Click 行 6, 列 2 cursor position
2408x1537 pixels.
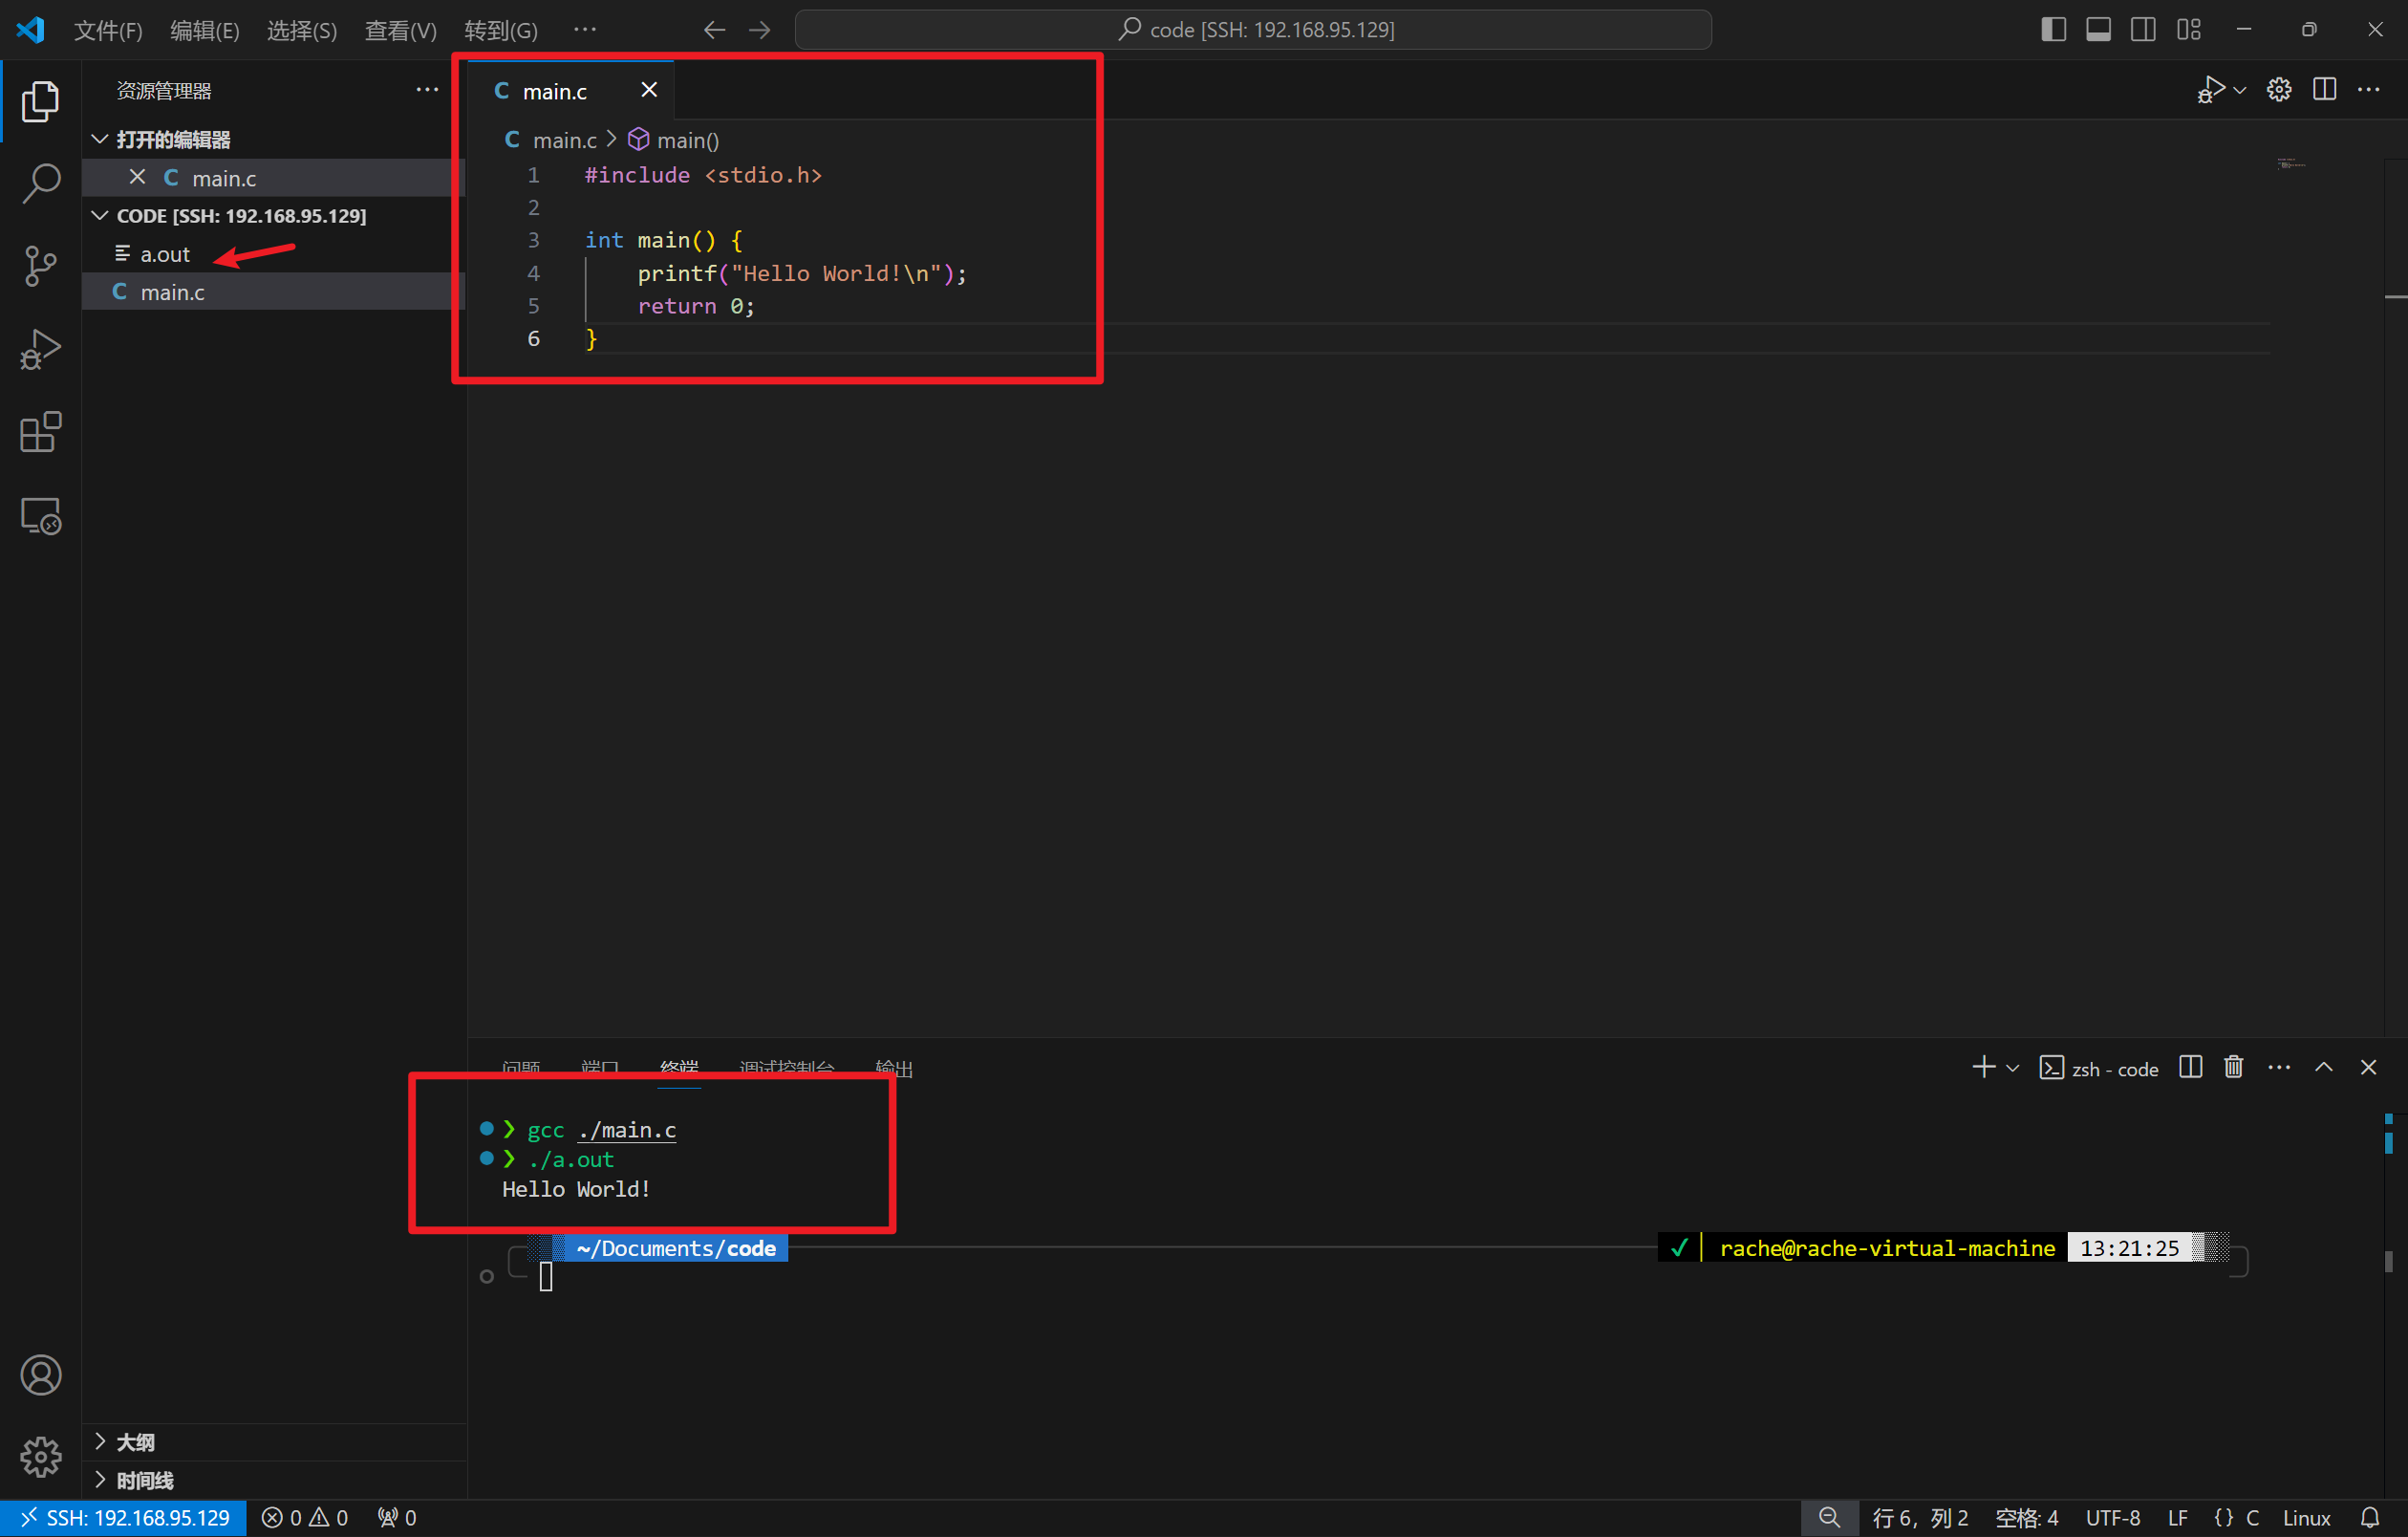[x=1920, y=1518]
